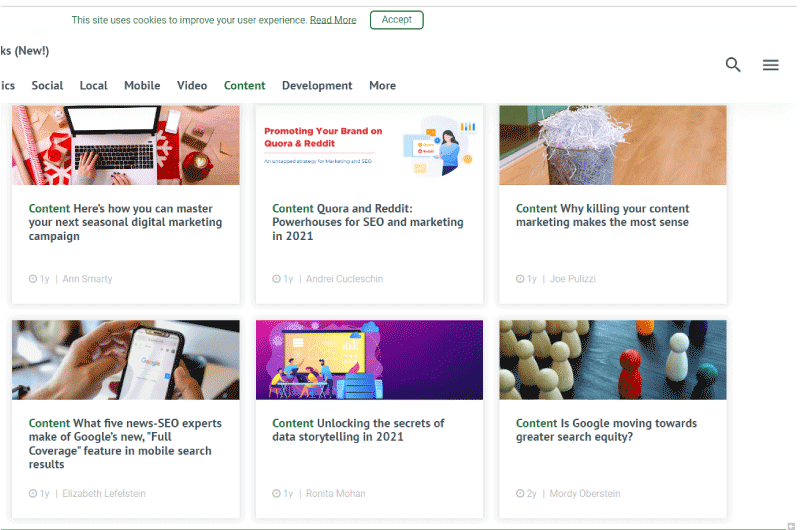
Task: Open the shredded paper bin thumbnail
Action: click(x=613, y=145)
